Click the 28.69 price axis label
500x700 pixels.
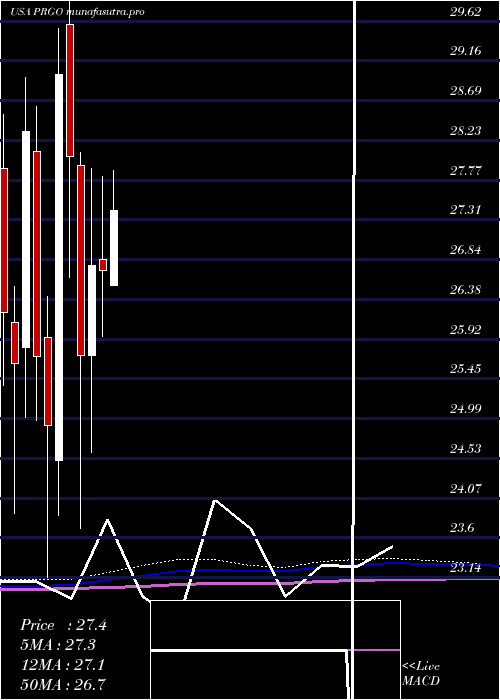coord(466,91)
